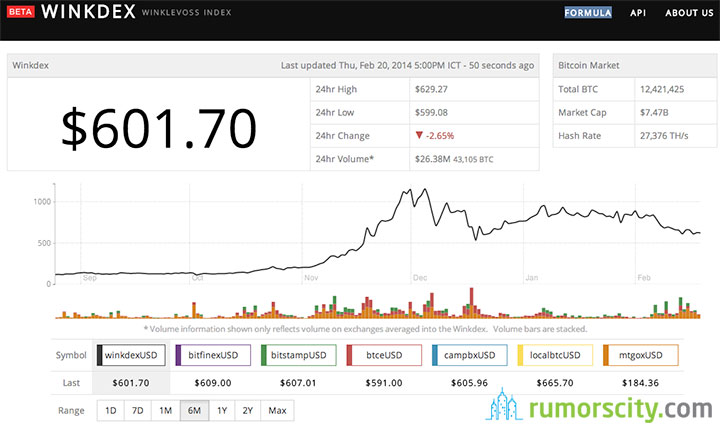Open the ABOUT US page

(x=689, y=13)
